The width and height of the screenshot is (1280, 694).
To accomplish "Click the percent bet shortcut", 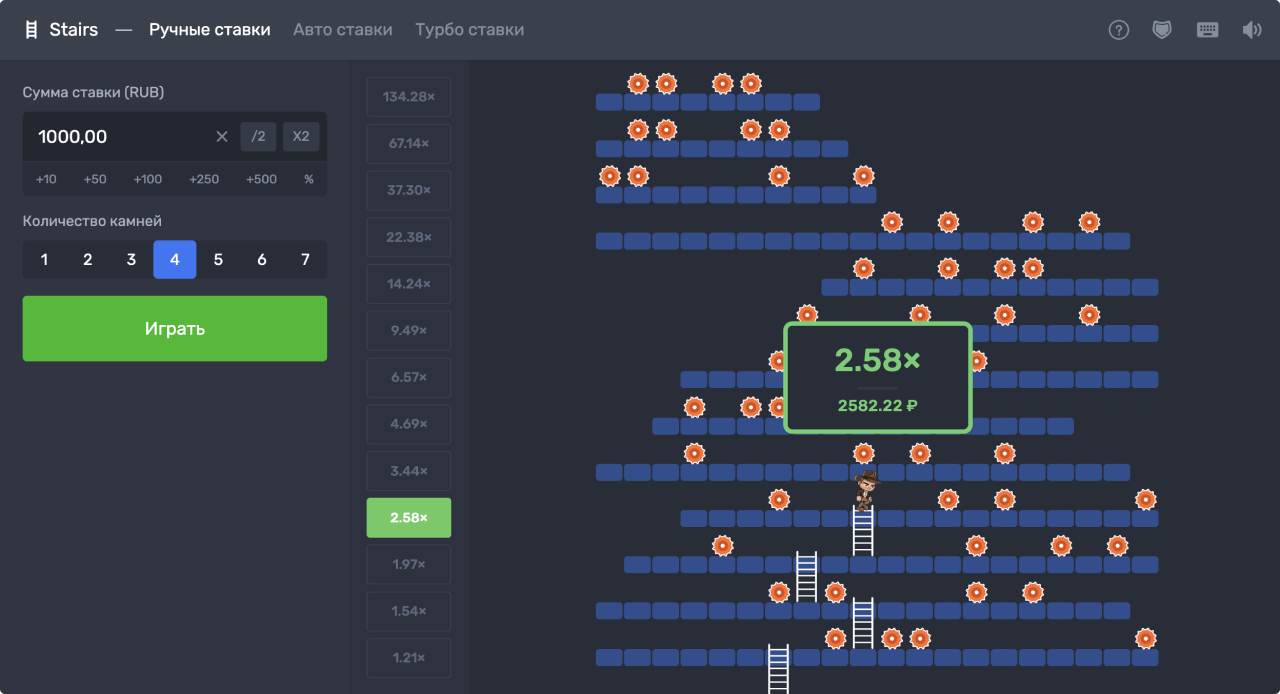I will [309, 180].
